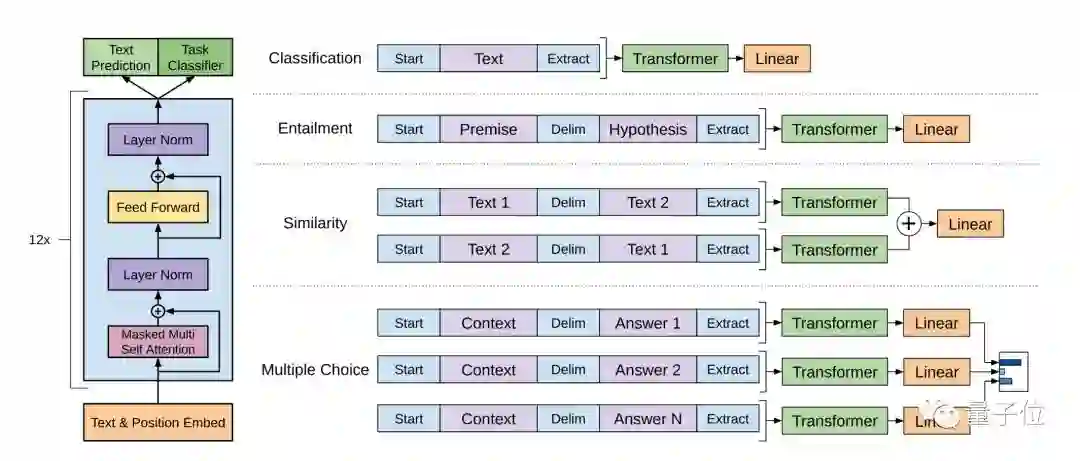
Task: Click the WeChat logo in the watermark
Action: pyautogui.click(x=945, y=414)
